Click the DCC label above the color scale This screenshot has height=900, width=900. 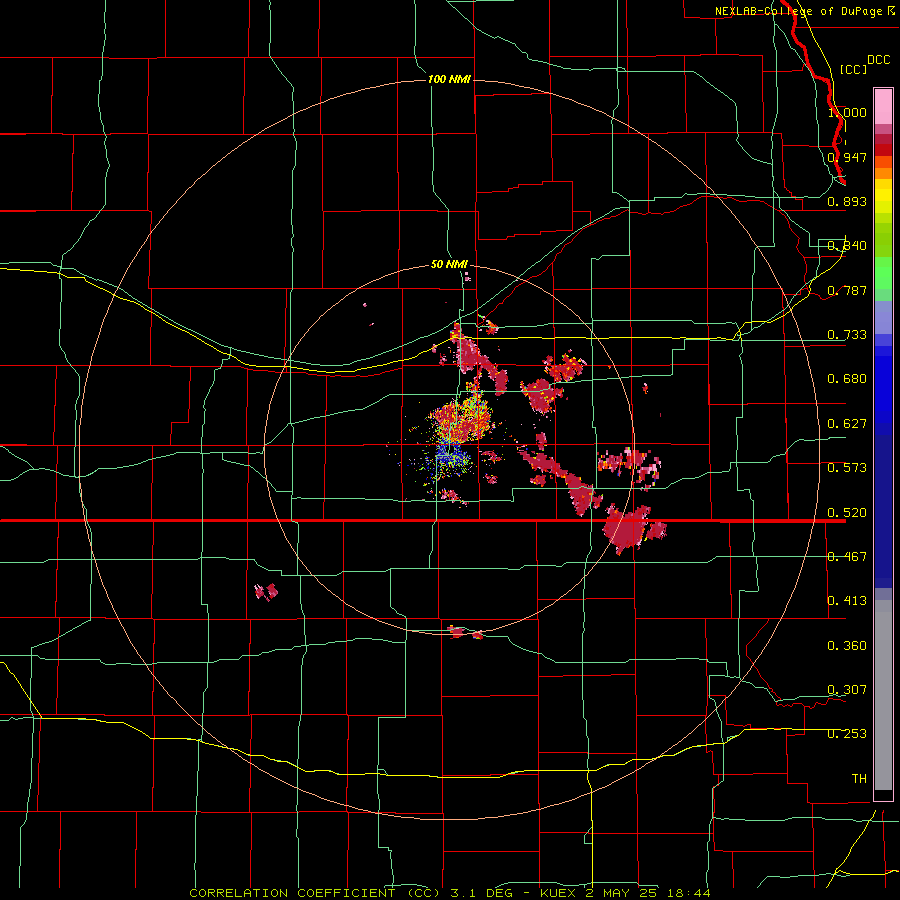878,60
